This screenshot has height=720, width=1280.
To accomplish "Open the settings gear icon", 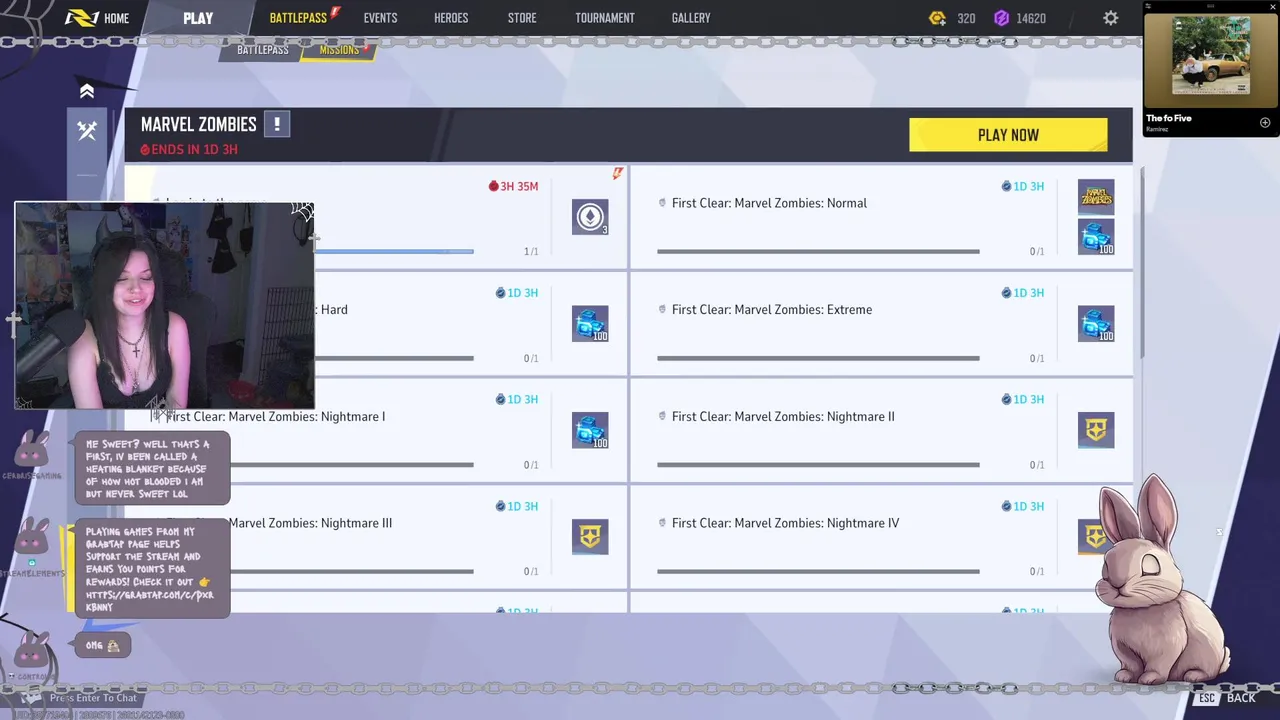I will click(1110, 18).
